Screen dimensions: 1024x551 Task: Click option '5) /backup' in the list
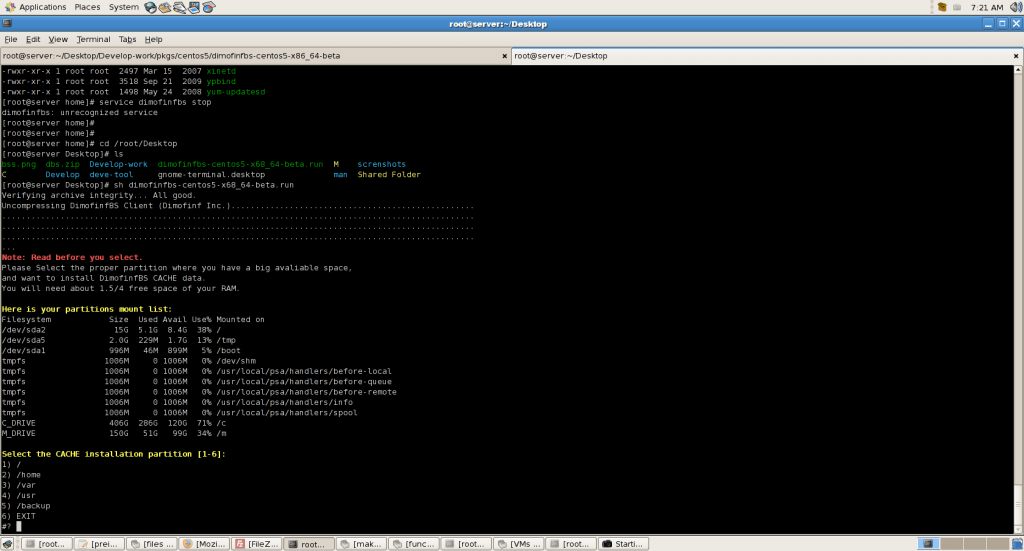pos(26,506)
